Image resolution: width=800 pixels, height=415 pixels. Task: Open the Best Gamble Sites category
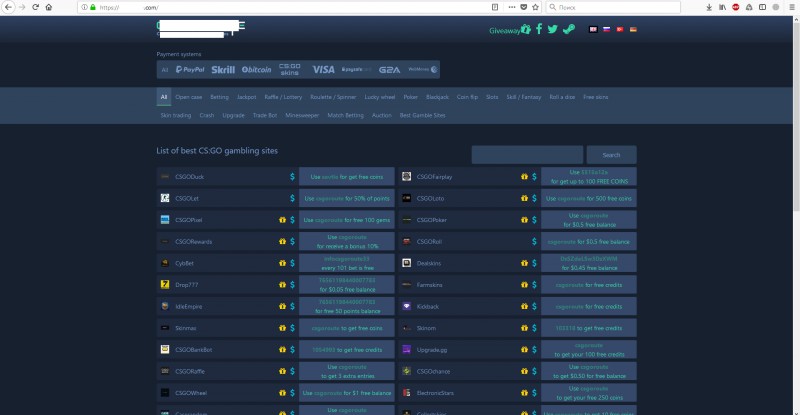pos(422,115)
